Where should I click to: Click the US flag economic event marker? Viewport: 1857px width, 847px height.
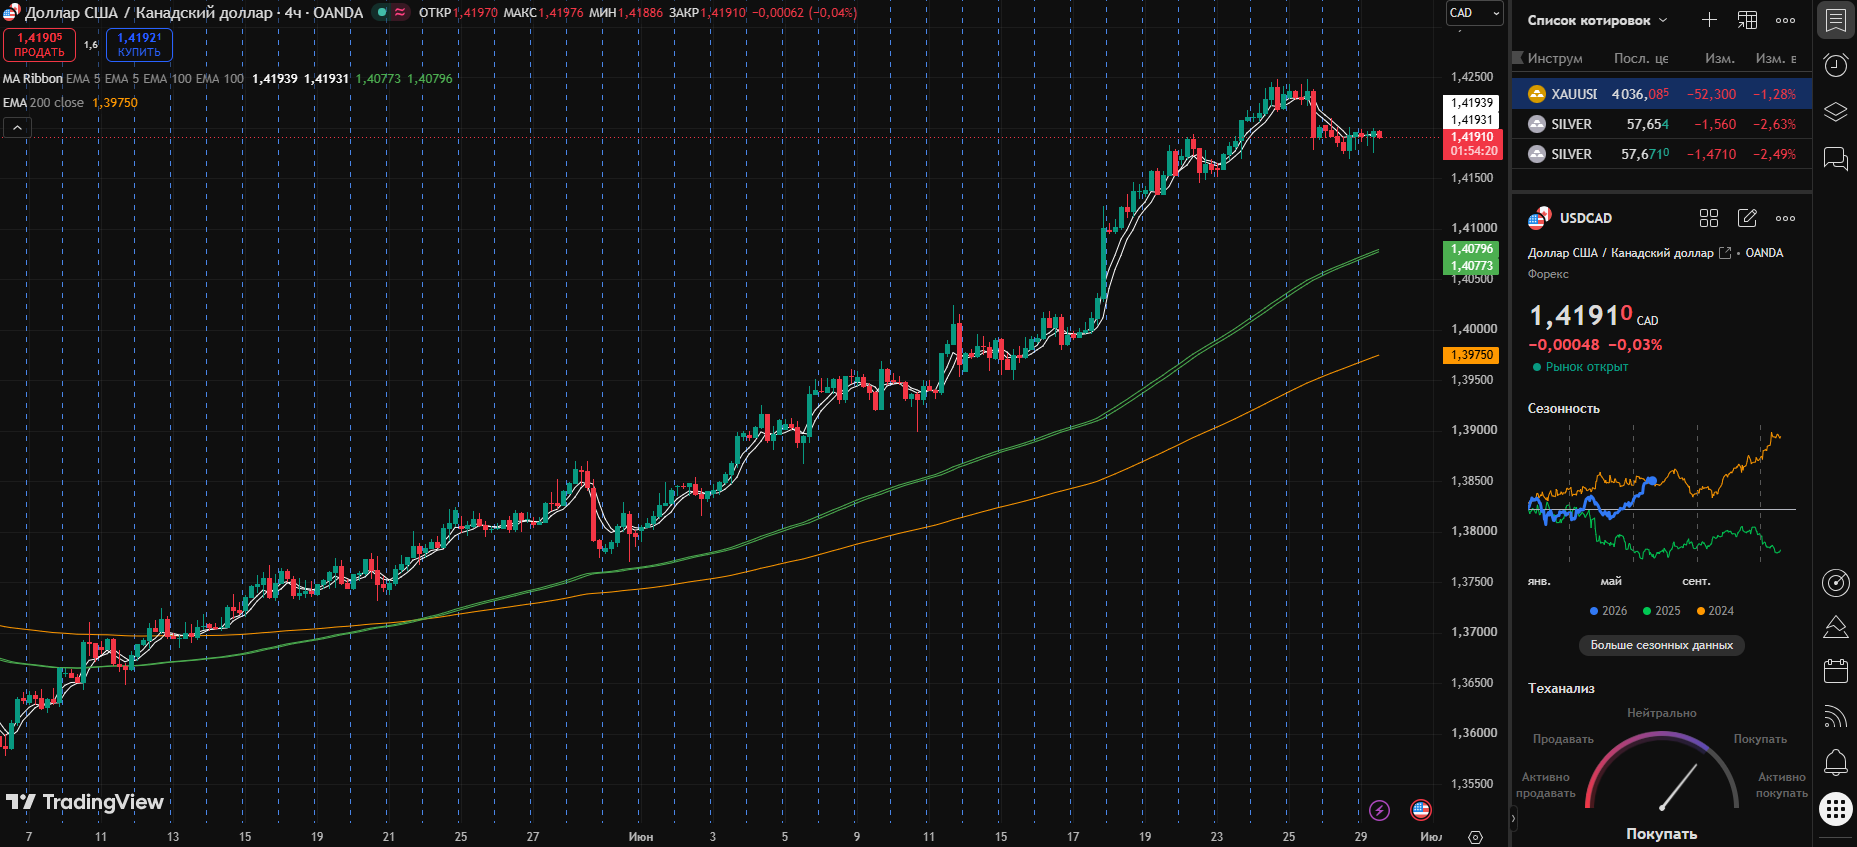1421,810
